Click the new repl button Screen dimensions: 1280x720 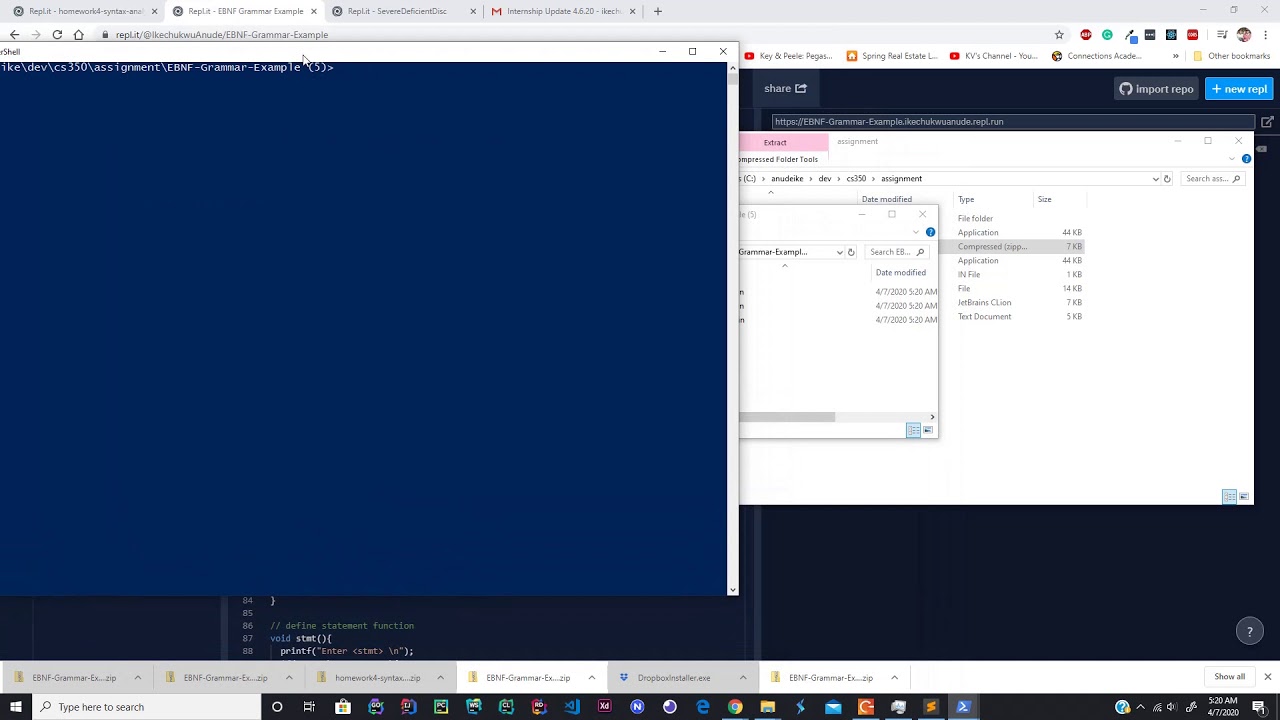pos(1239,89)
